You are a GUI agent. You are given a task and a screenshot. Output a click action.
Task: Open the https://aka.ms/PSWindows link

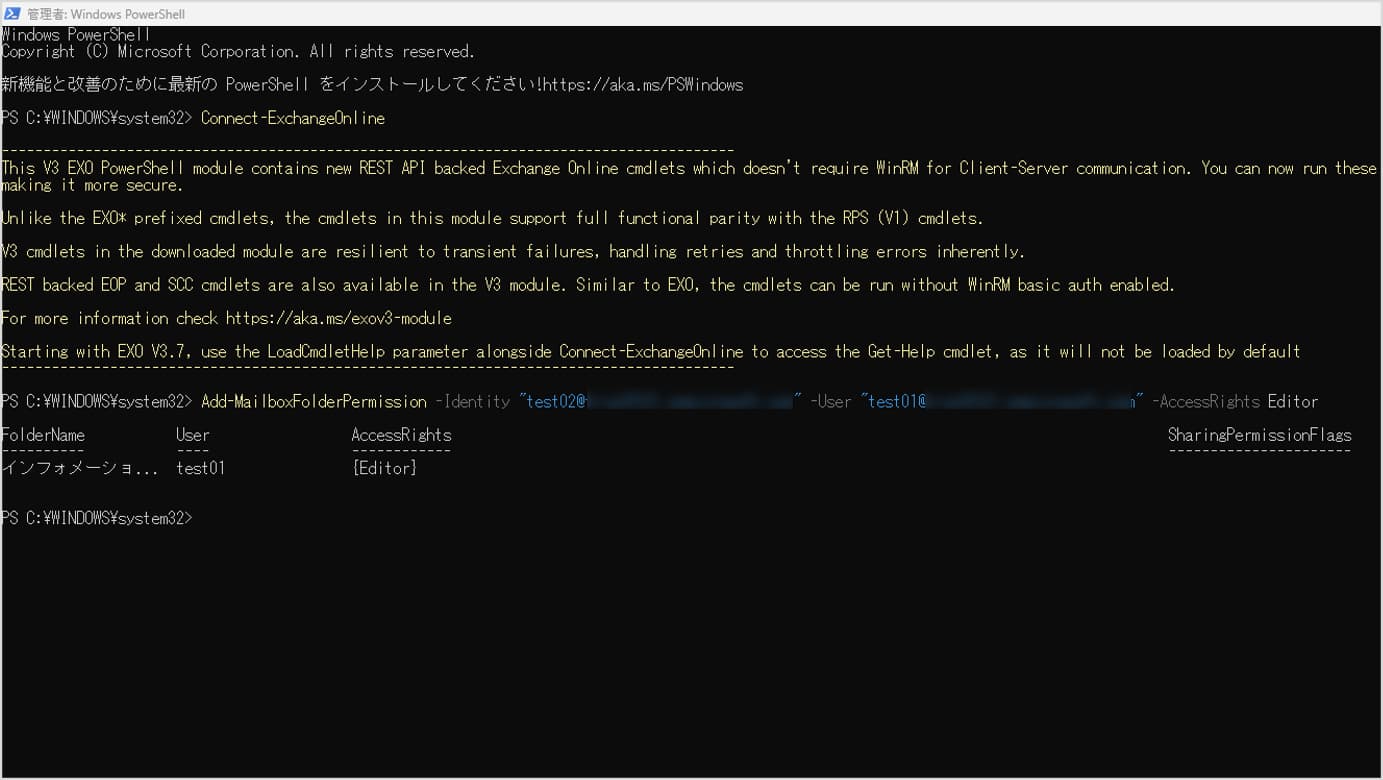[x=643, y=85]
